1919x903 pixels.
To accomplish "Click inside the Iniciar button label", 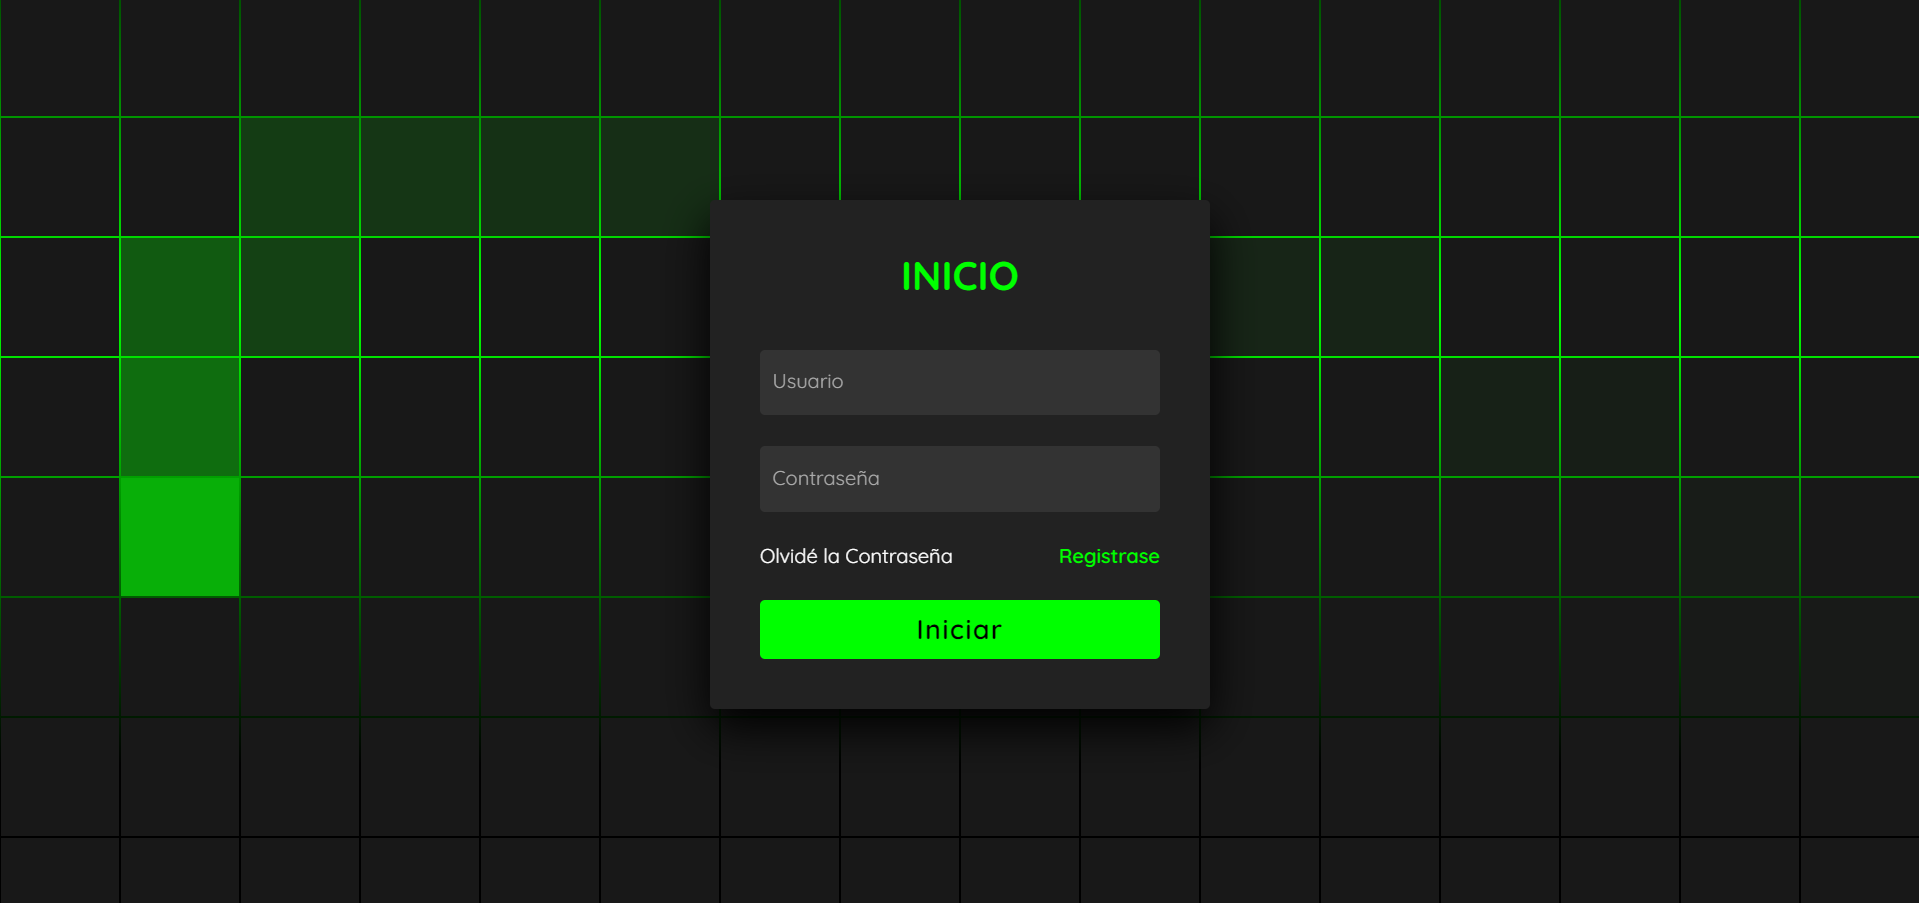I will click(958, 629).
